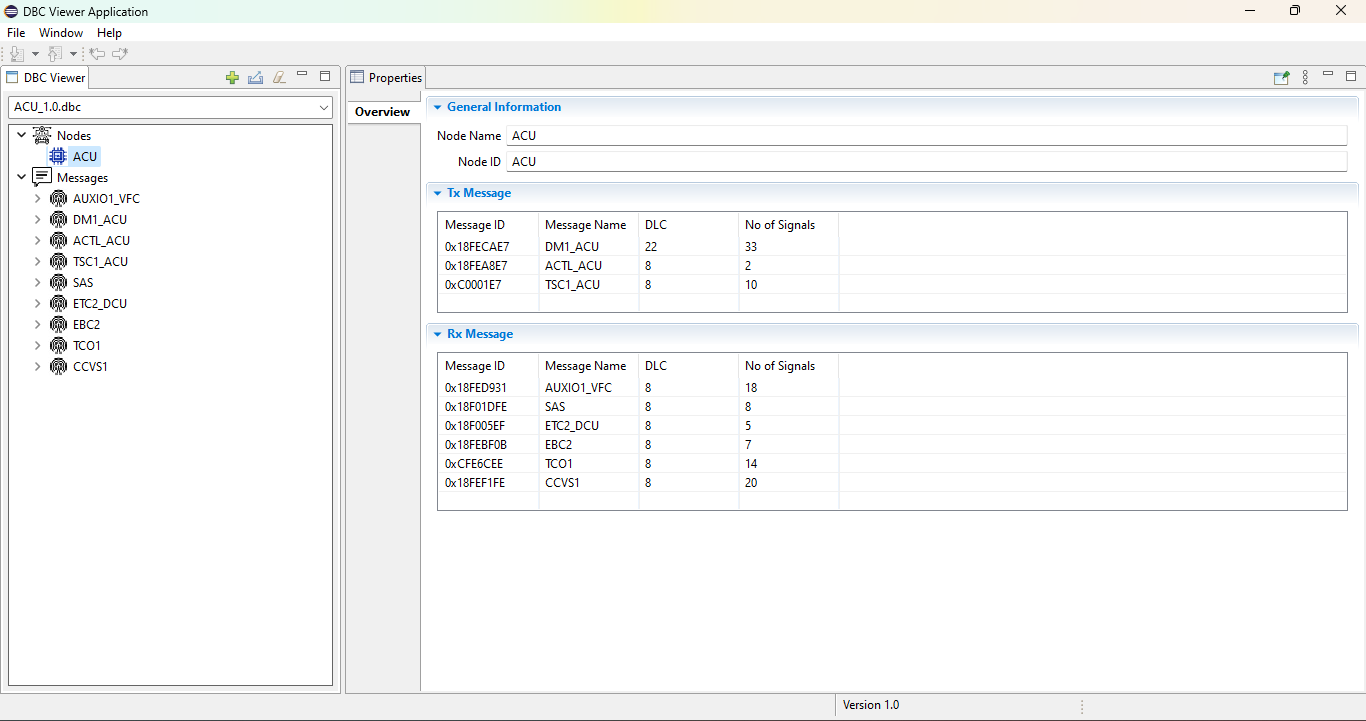Open the Help menu
This screenshot has width=1366, height=721.
pos(109,33)
